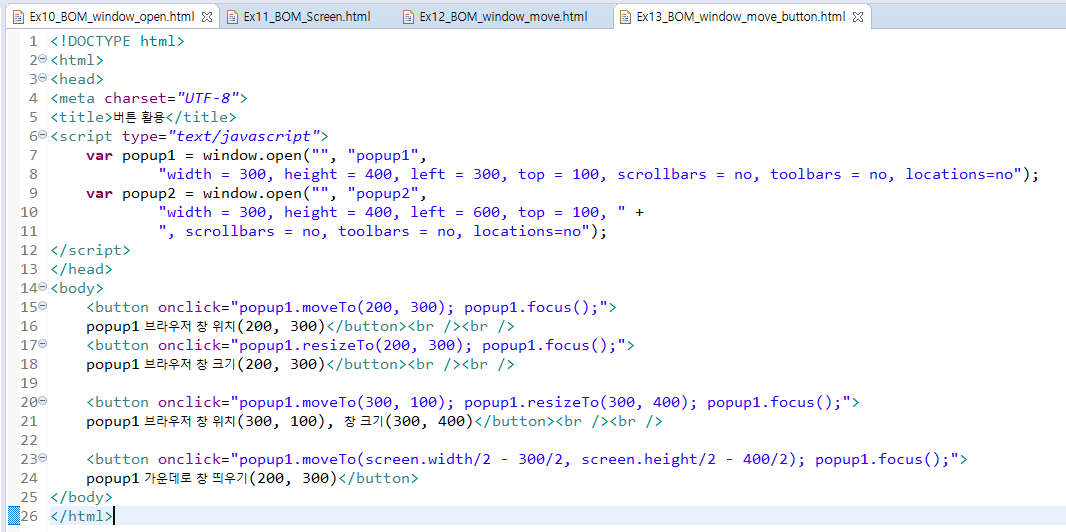Collapse the body tag fold on line 14
This screenshot has height=532, width=1066.
point(42,287)
